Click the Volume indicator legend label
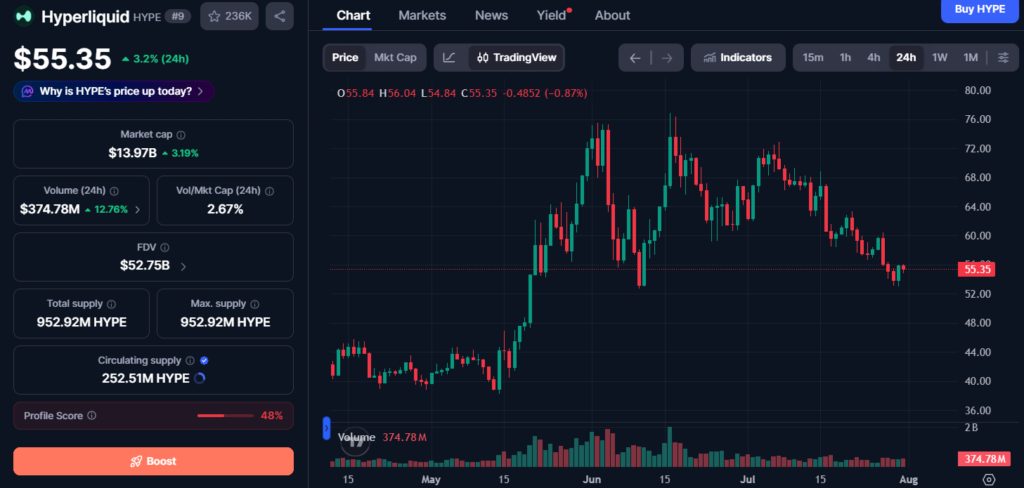The height and width of the screenshot is (488, 1024). point(356,437)
